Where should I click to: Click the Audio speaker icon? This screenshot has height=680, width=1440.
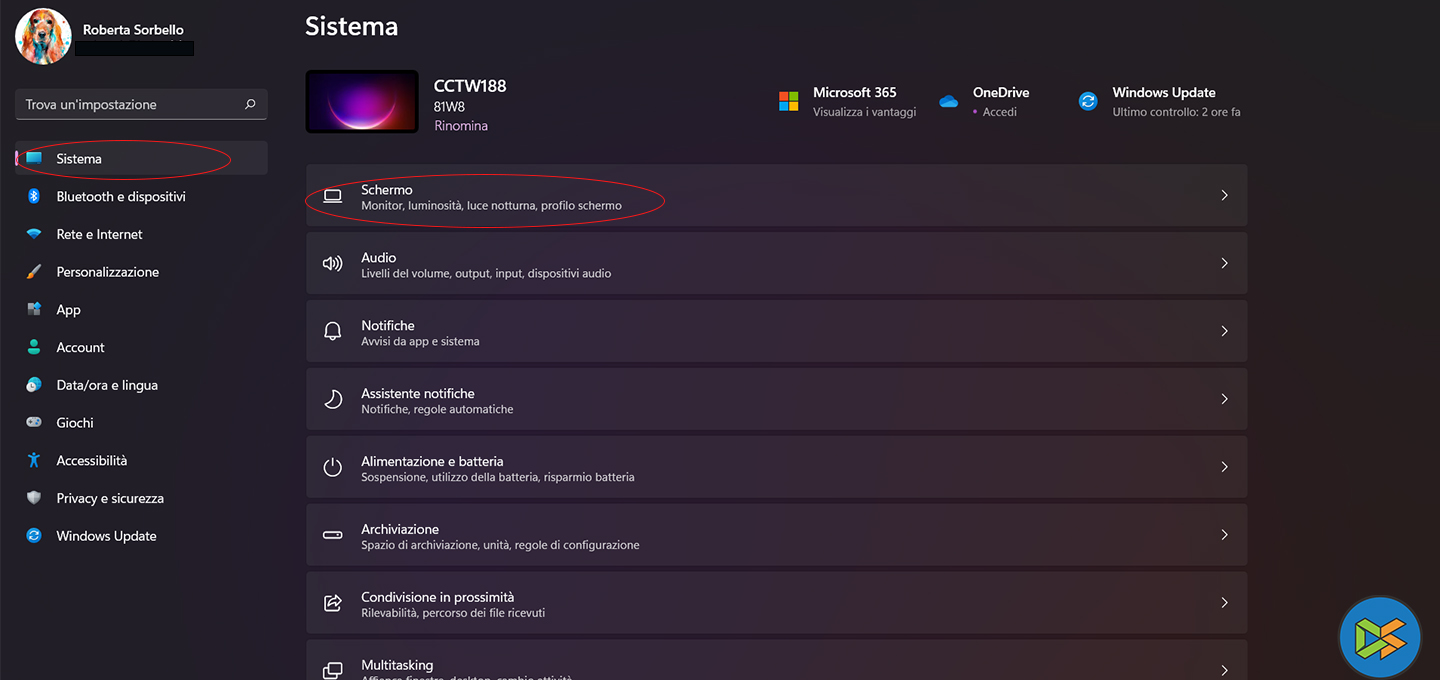pos(333,264)
